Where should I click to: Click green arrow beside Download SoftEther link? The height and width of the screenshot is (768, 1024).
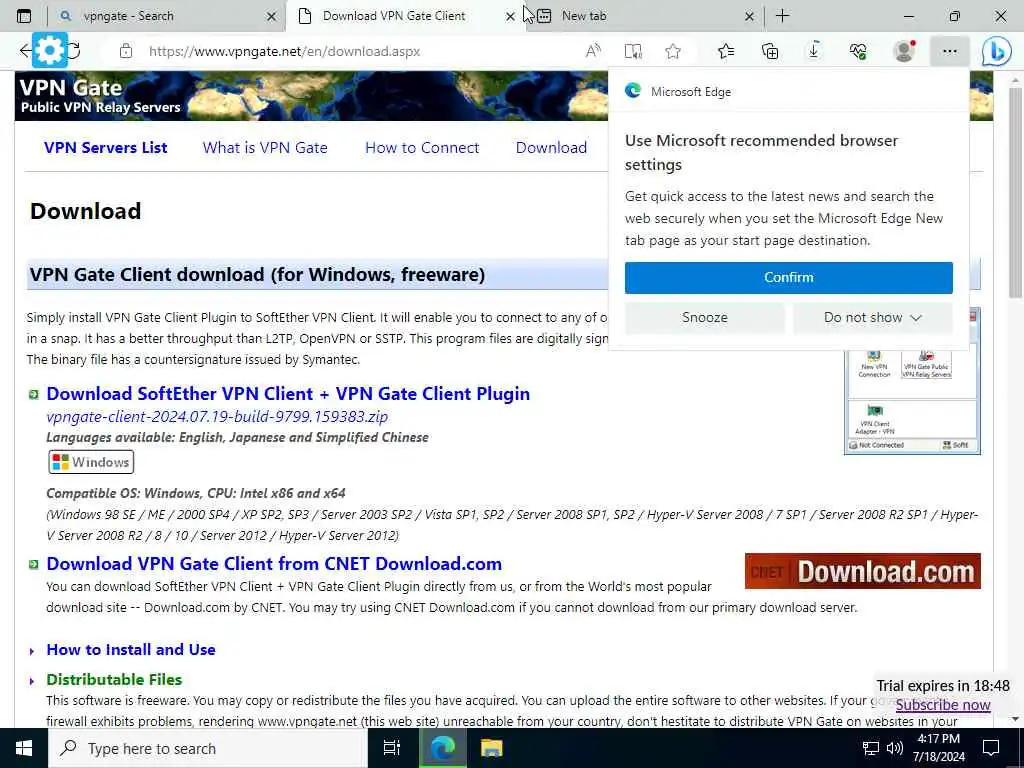click(34, 394)
